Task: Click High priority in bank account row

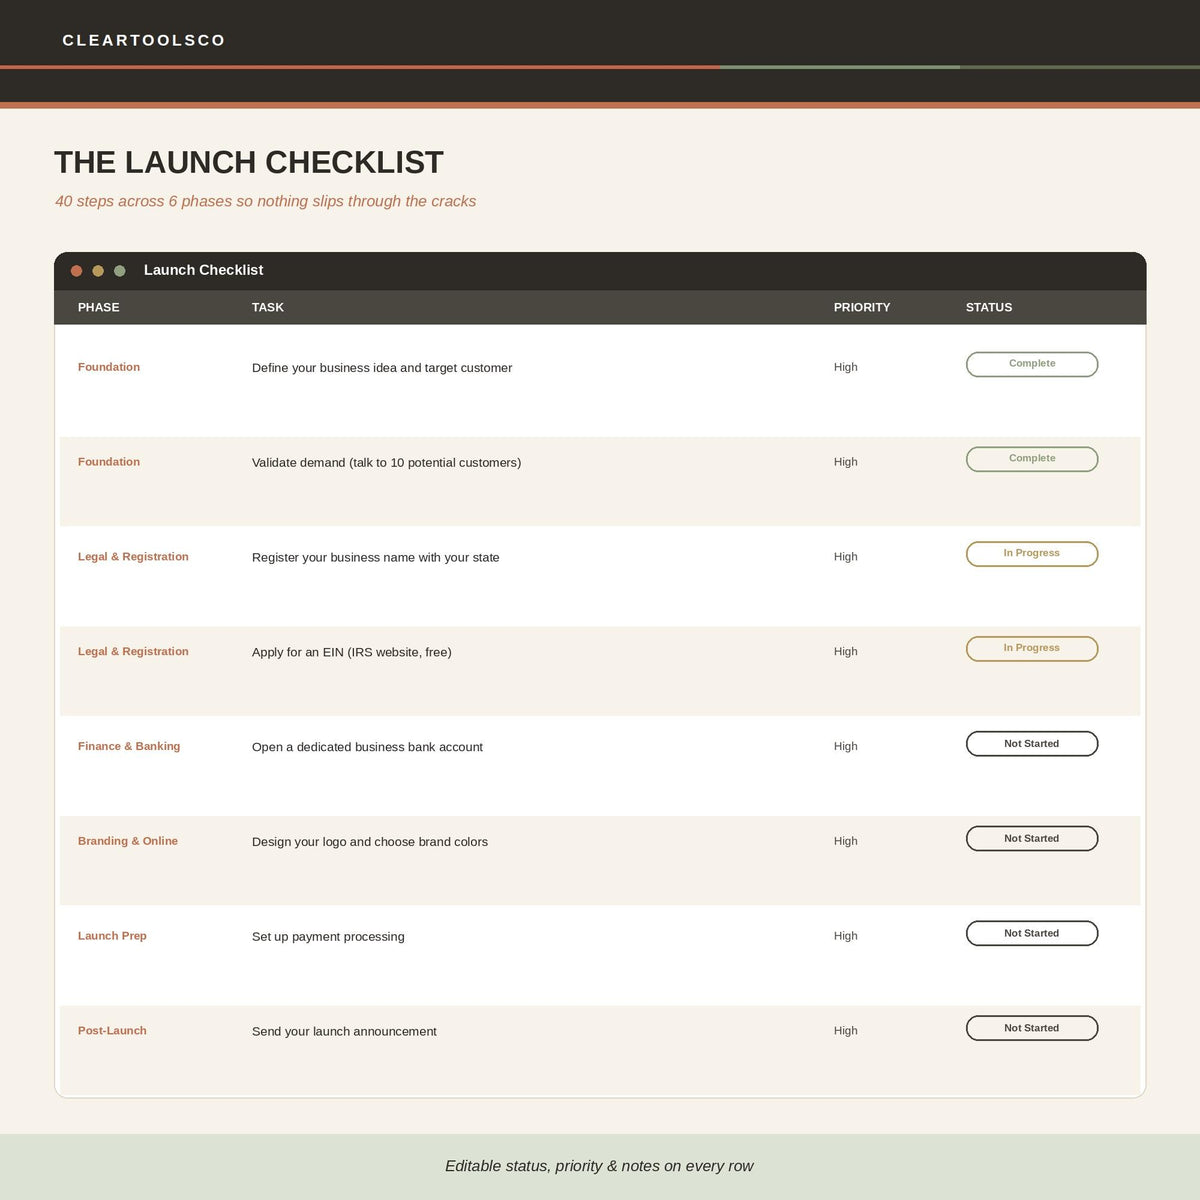Action: pyautogui.click(x=846, y=746)
